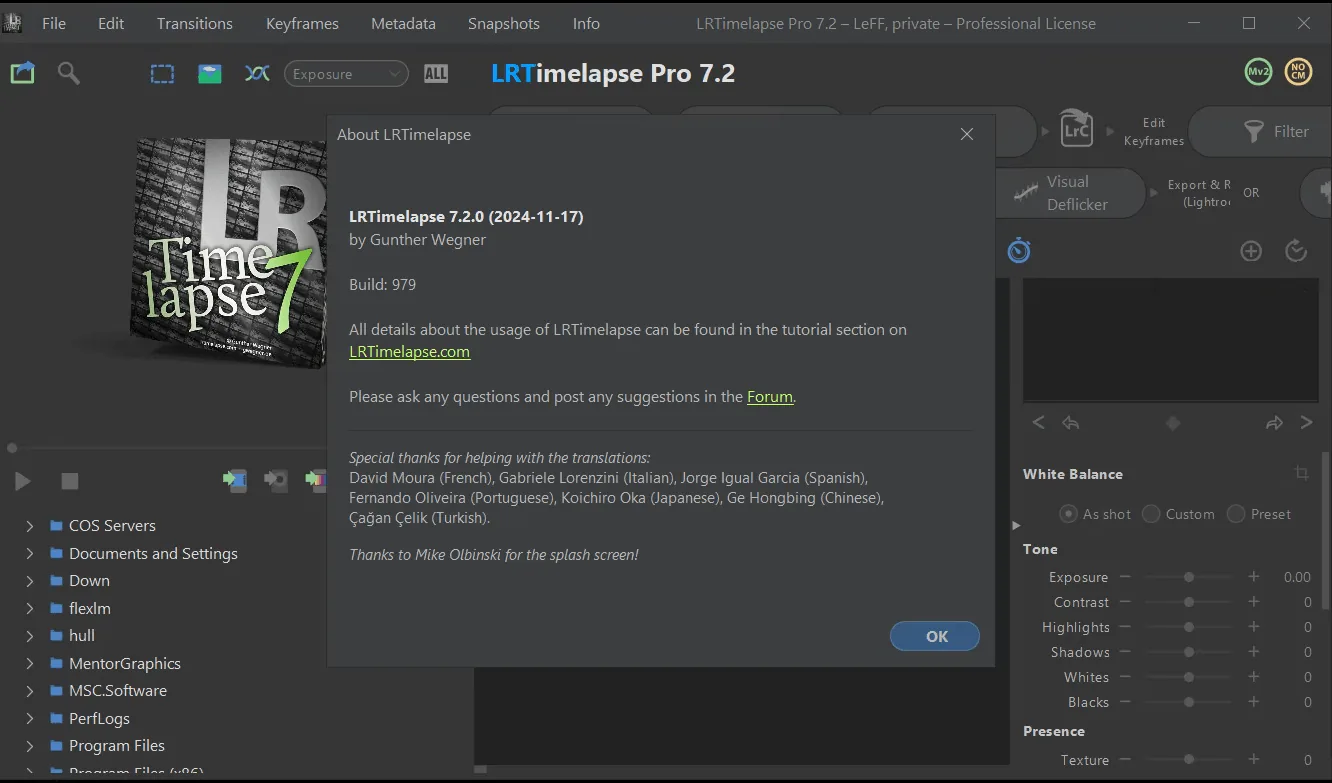This screenshot has width=1332, height=783.
Task: Increase Blacks with its plus button
Action: [x=1254, y=702]
